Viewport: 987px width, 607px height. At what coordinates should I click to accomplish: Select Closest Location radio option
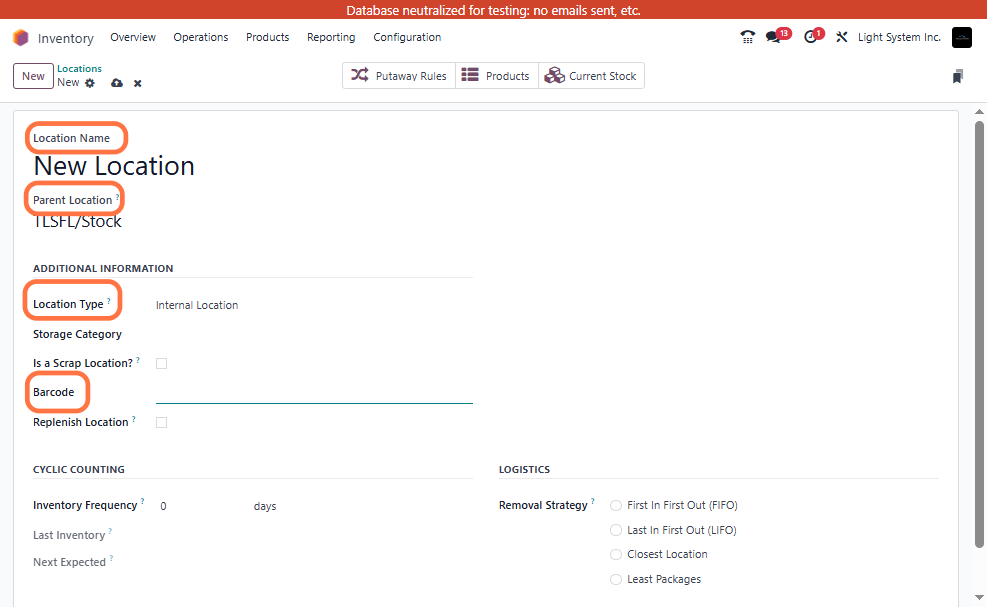(x=616, y=555)
